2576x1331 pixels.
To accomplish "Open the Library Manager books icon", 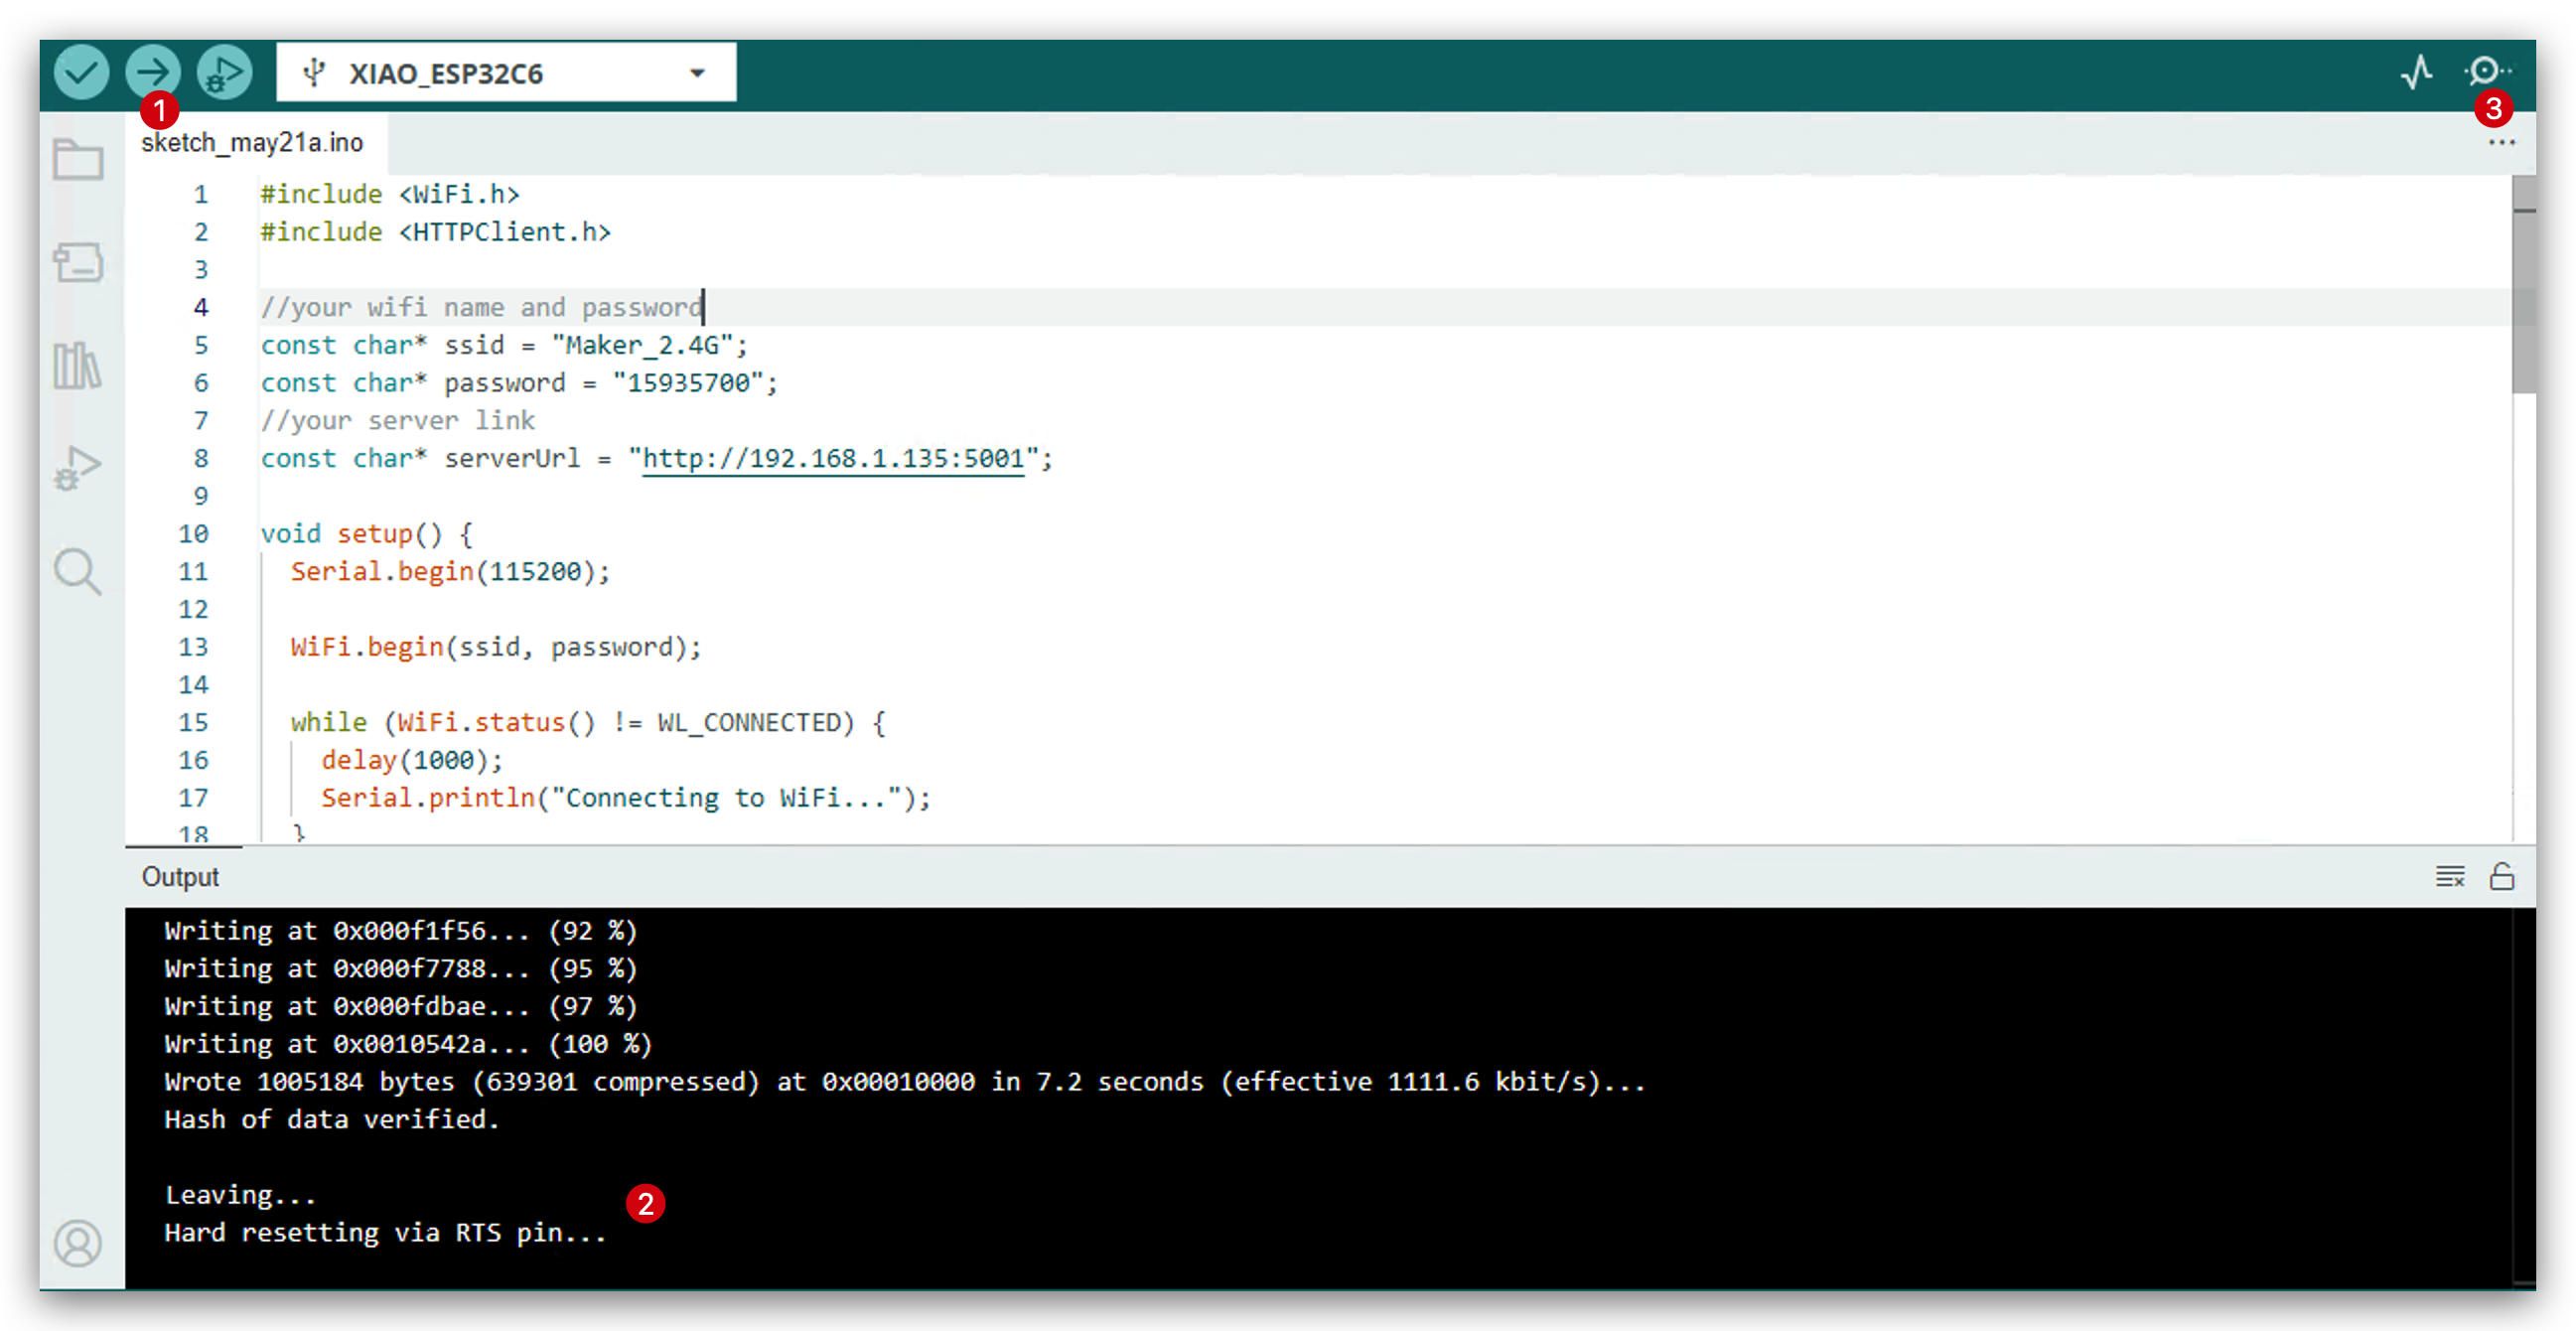I will point(78,365).
